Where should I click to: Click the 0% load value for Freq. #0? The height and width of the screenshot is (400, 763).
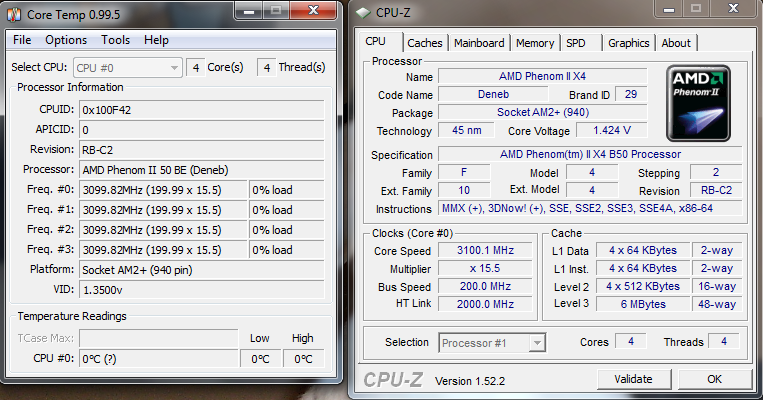pyautogui.click(x=287, y=190)
